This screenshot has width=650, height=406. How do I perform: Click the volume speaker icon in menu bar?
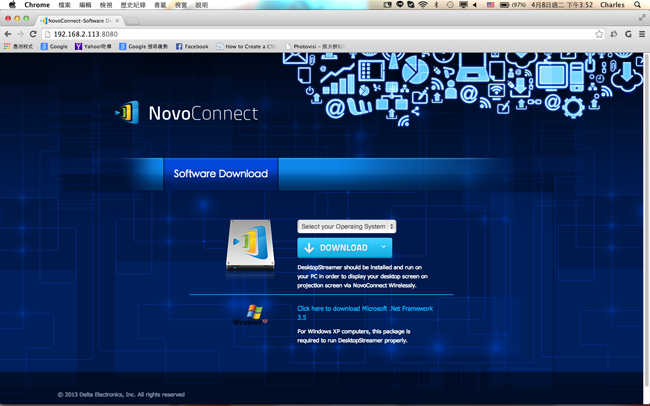pos(475,5)
